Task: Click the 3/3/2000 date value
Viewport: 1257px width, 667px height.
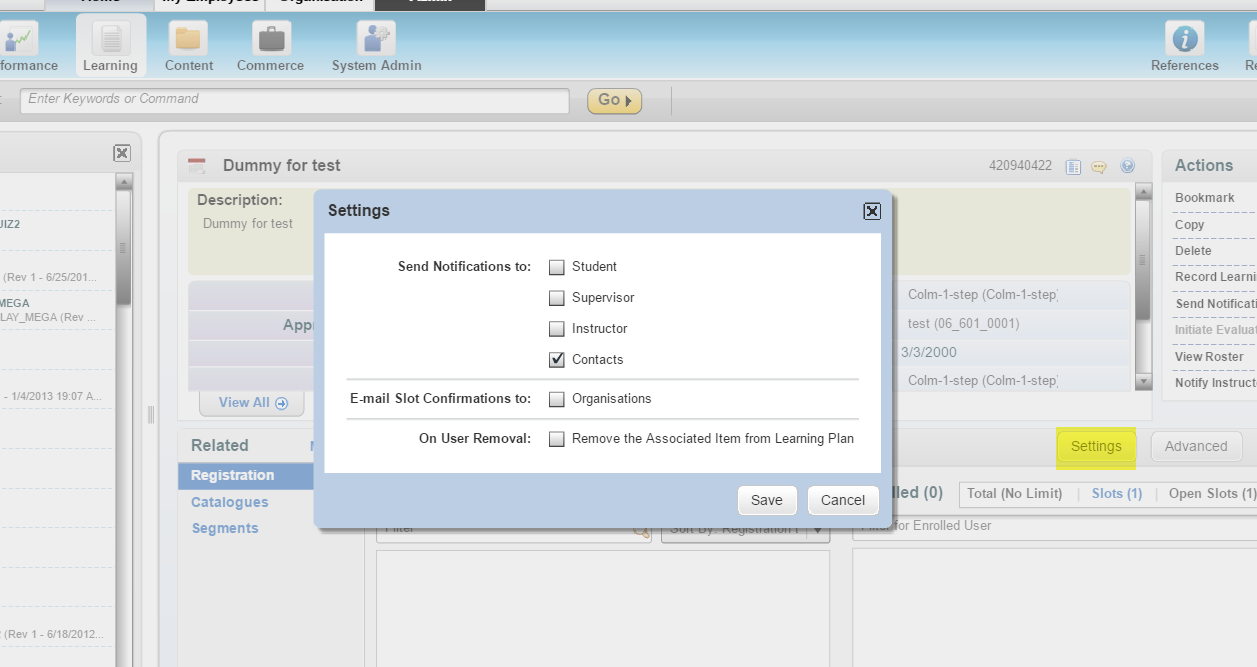Action: click(929, 352)
